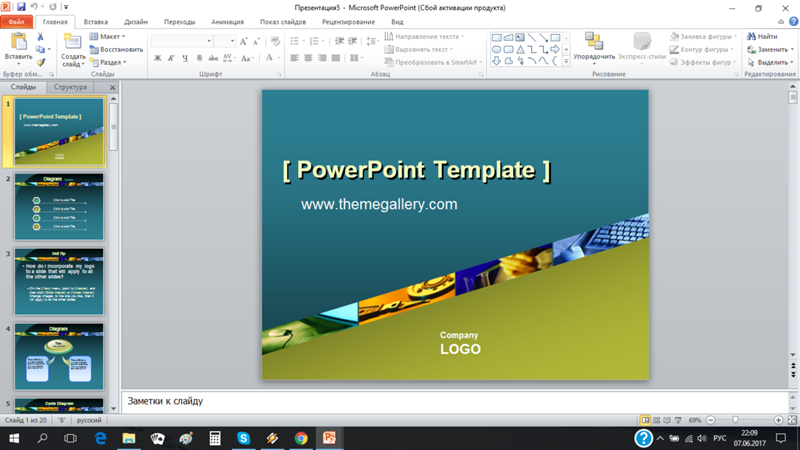
Task: Click zoom out minus button
Action: [711, 420]
